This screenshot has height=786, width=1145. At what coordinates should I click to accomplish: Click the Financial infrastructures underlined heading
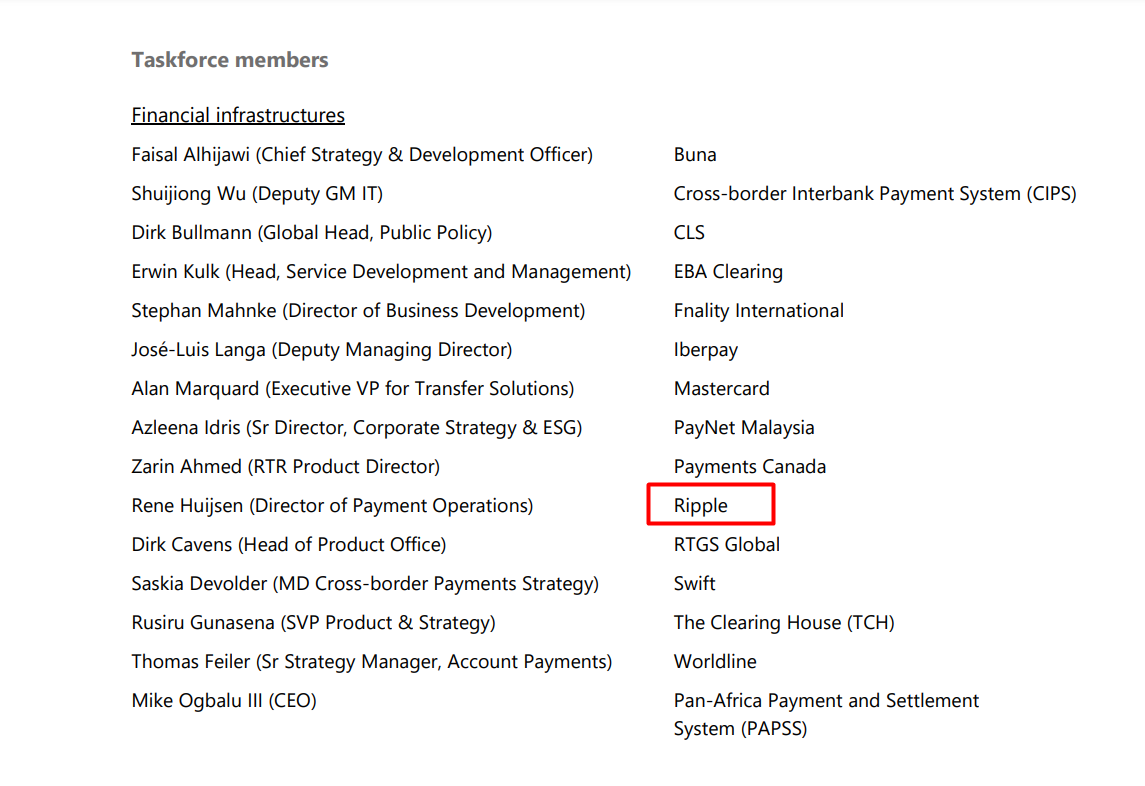pyautogui.click(x=238, y=115)
